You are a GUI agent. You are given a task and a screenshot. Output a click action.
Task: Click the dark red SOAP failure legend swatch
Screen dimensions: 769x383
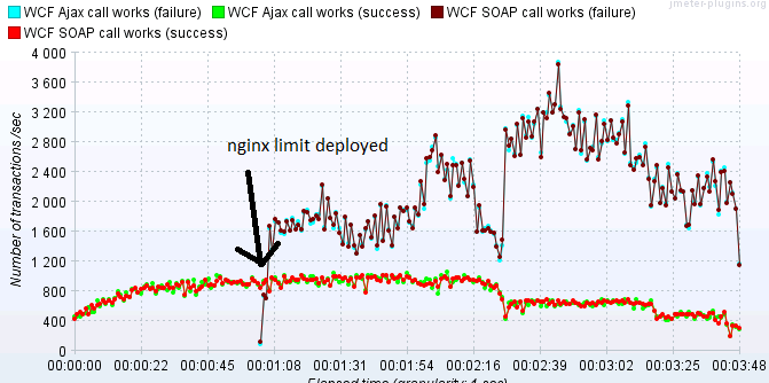click(437, 13)
